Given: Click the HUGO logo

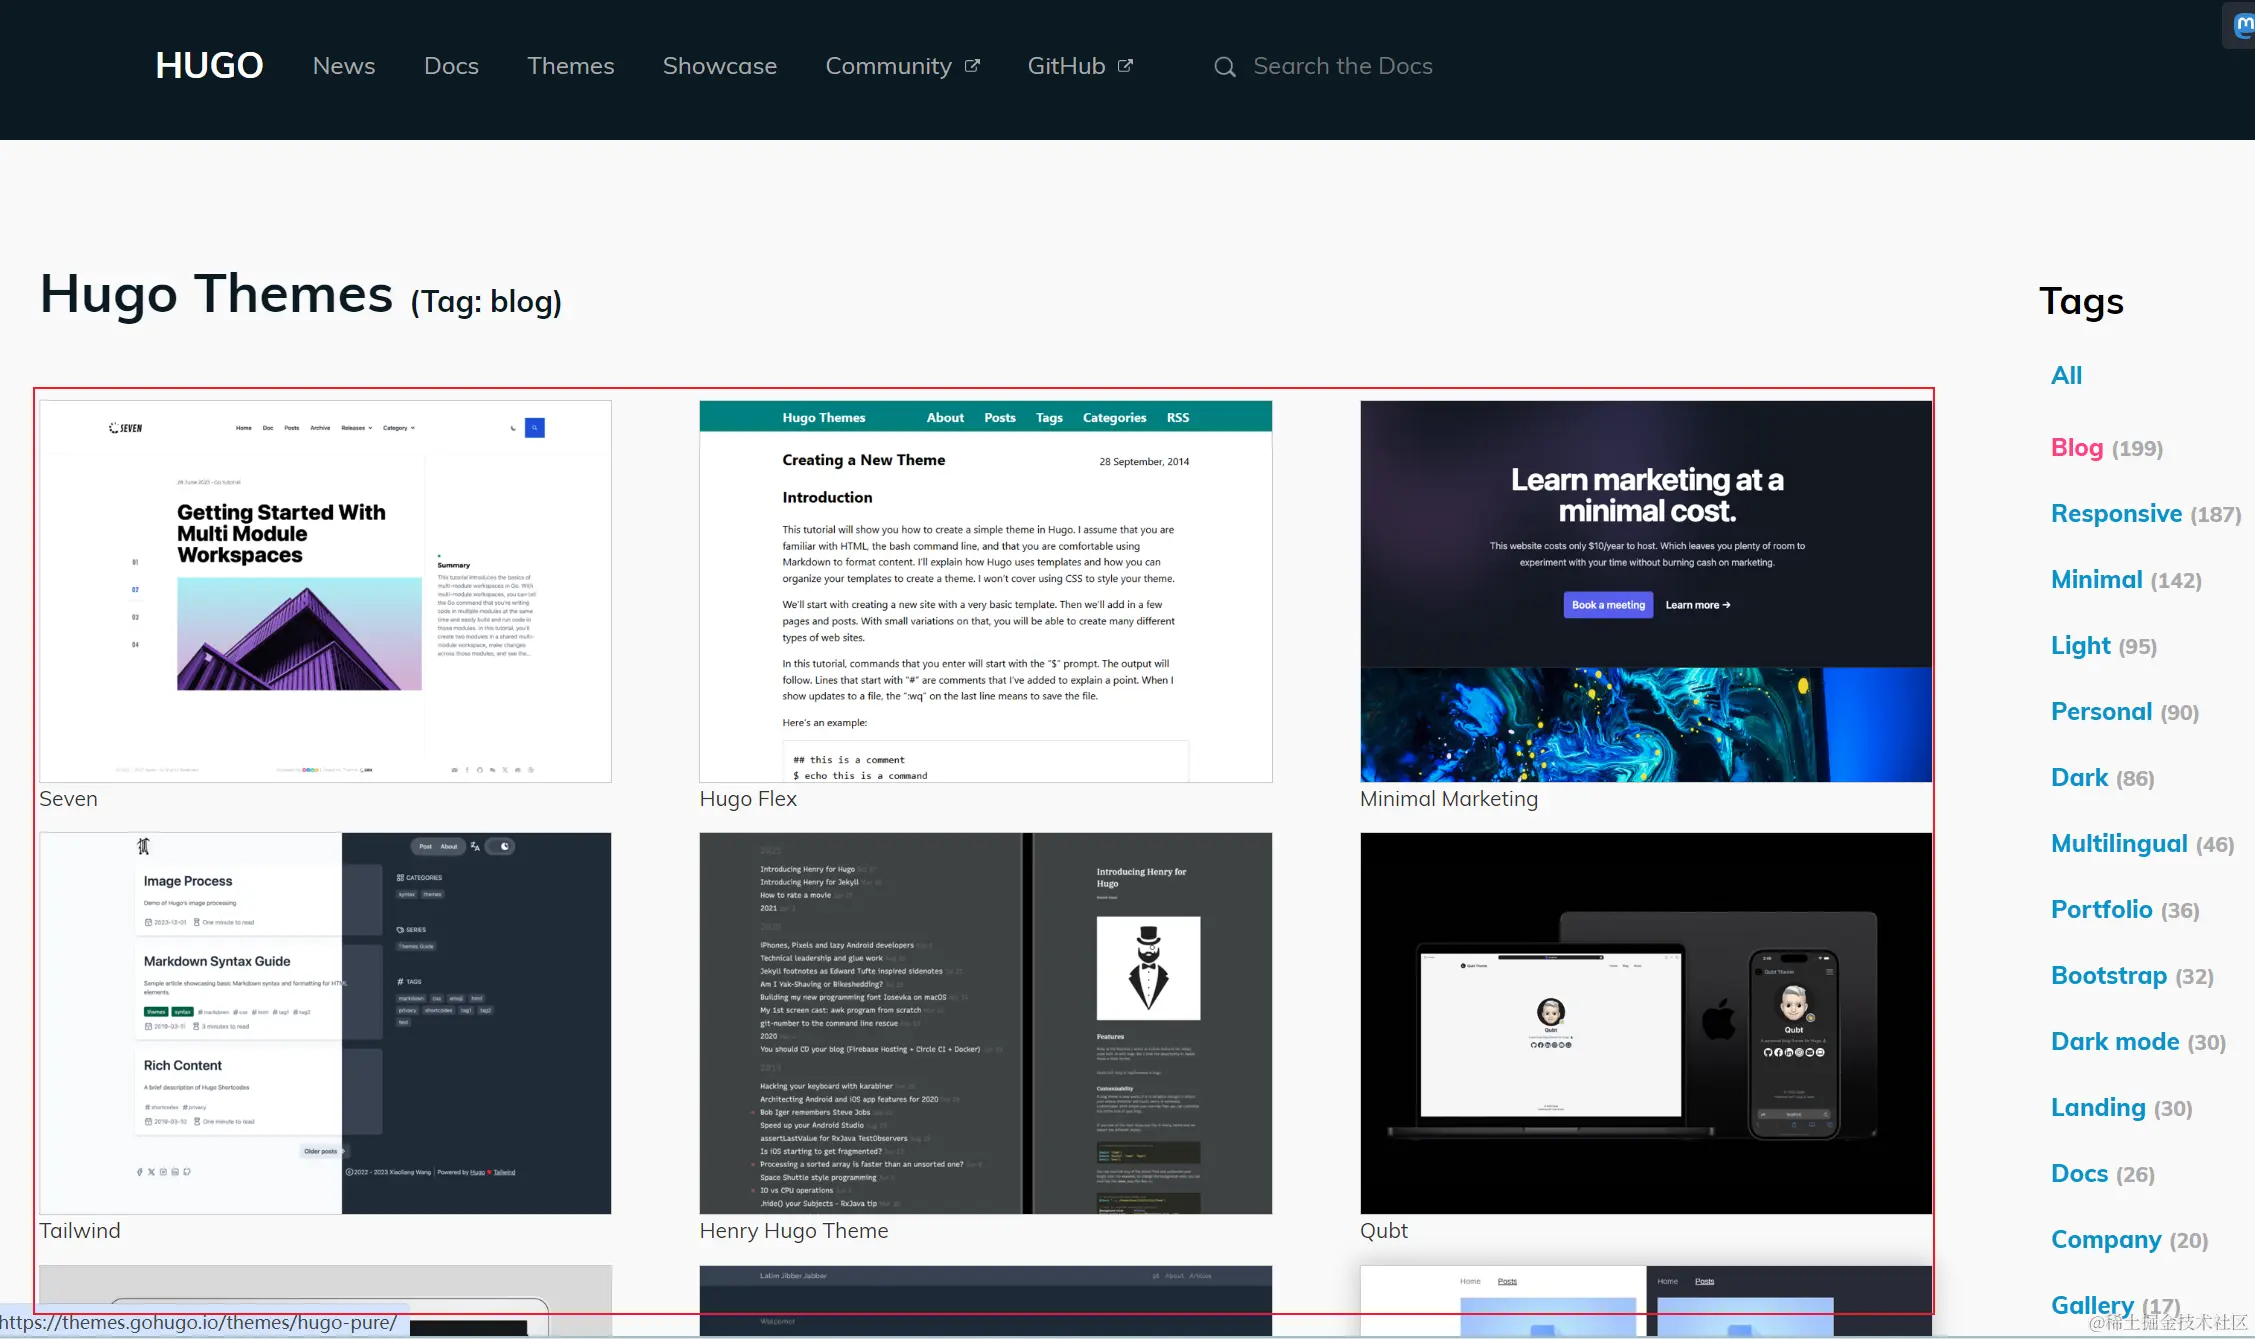Looking at the screenshot, I should click(x=209, y=66).
